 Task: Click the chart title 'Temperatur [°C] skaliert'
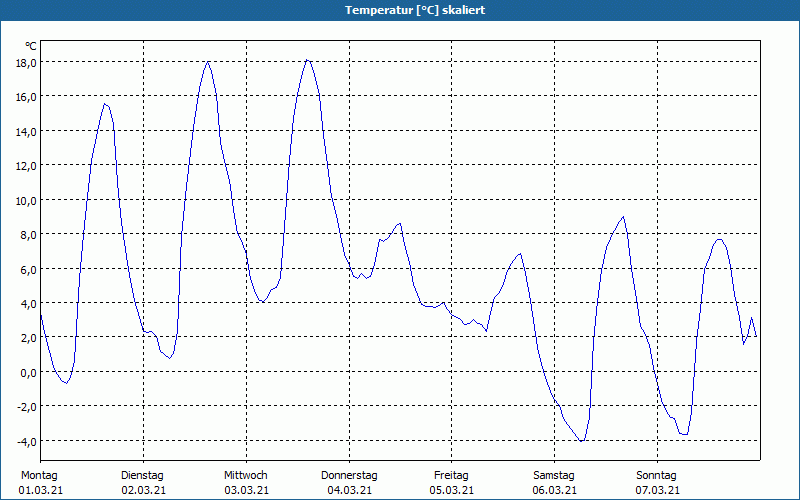400,10
